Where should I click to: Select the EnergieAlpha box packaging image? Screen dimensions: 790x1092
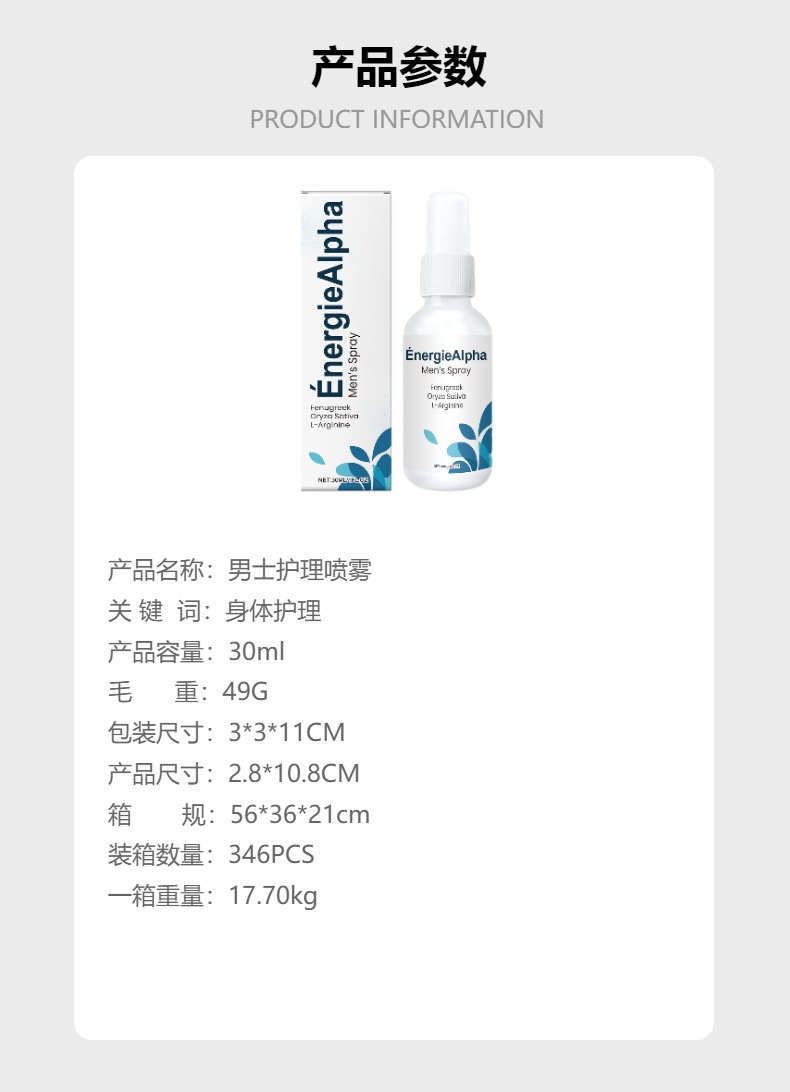tap(346, 341)
